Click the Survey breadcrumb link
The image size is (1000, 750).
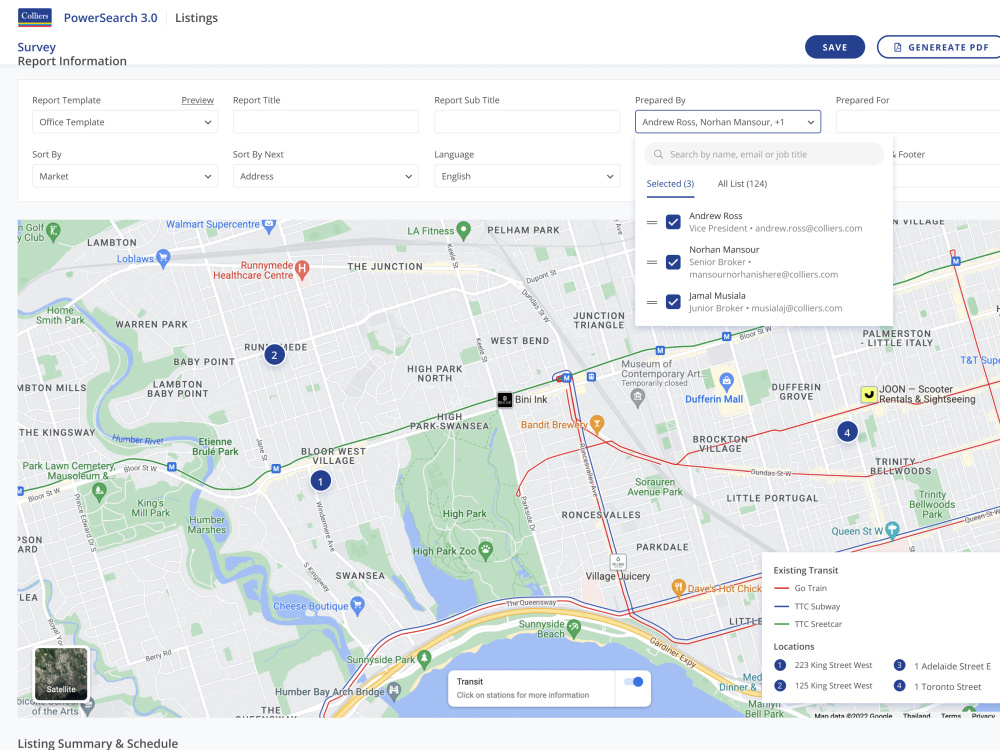tap(36, 47)
